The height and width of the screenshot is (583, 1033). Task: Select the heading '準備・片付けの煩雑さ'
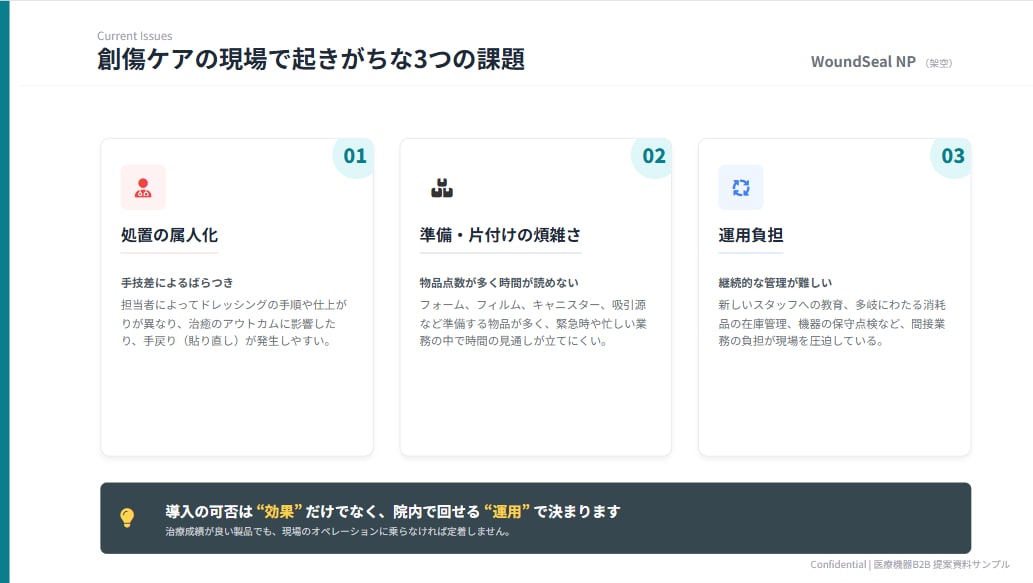point(501,235)
